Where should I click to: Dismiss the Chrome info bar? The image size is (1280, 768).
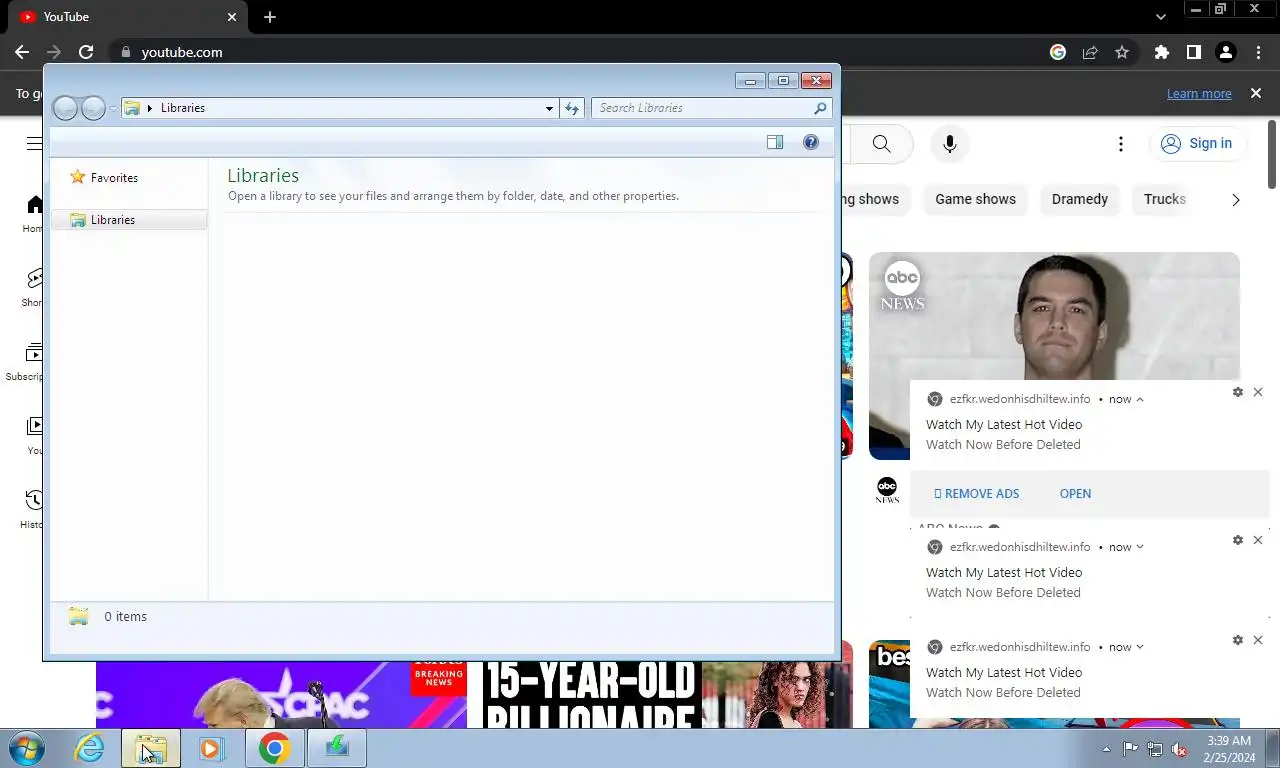(1256, 93)
